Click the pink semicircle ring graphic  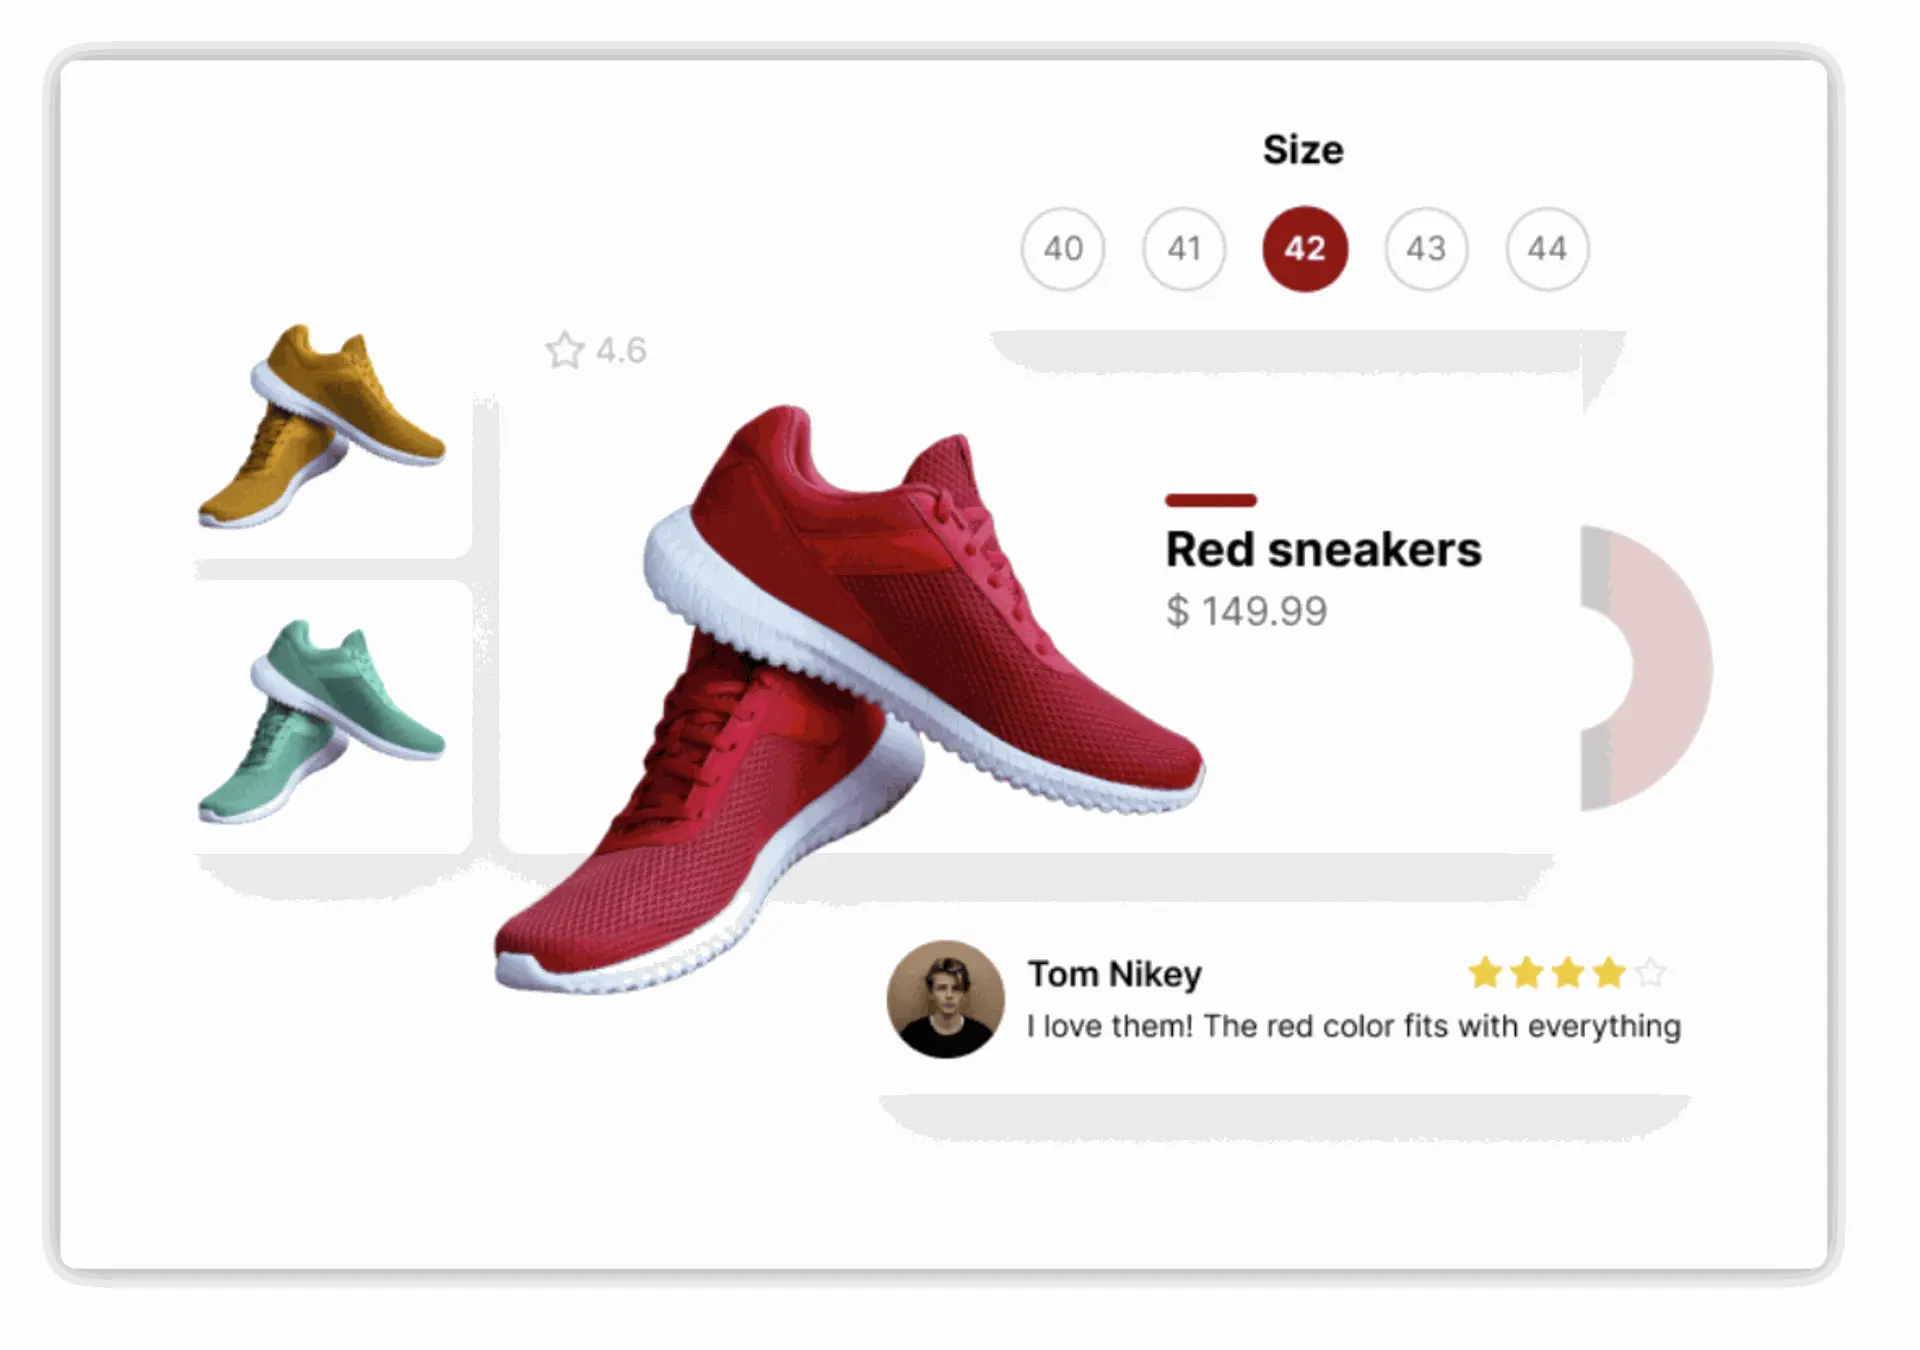point(1646,668)
